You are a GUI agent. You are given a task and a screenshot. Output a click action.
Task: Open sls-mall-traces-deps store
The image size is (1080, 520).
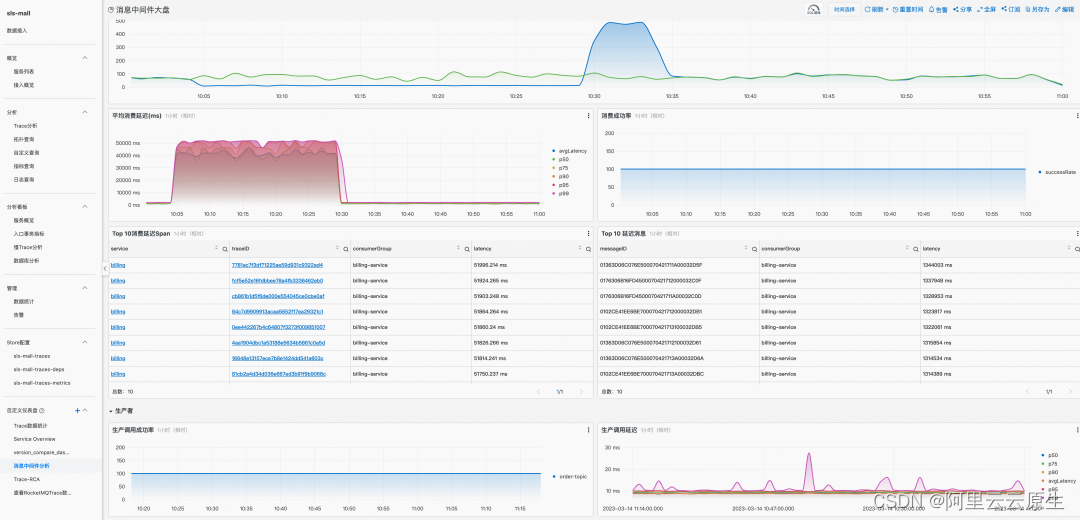[x=39, y=369]
